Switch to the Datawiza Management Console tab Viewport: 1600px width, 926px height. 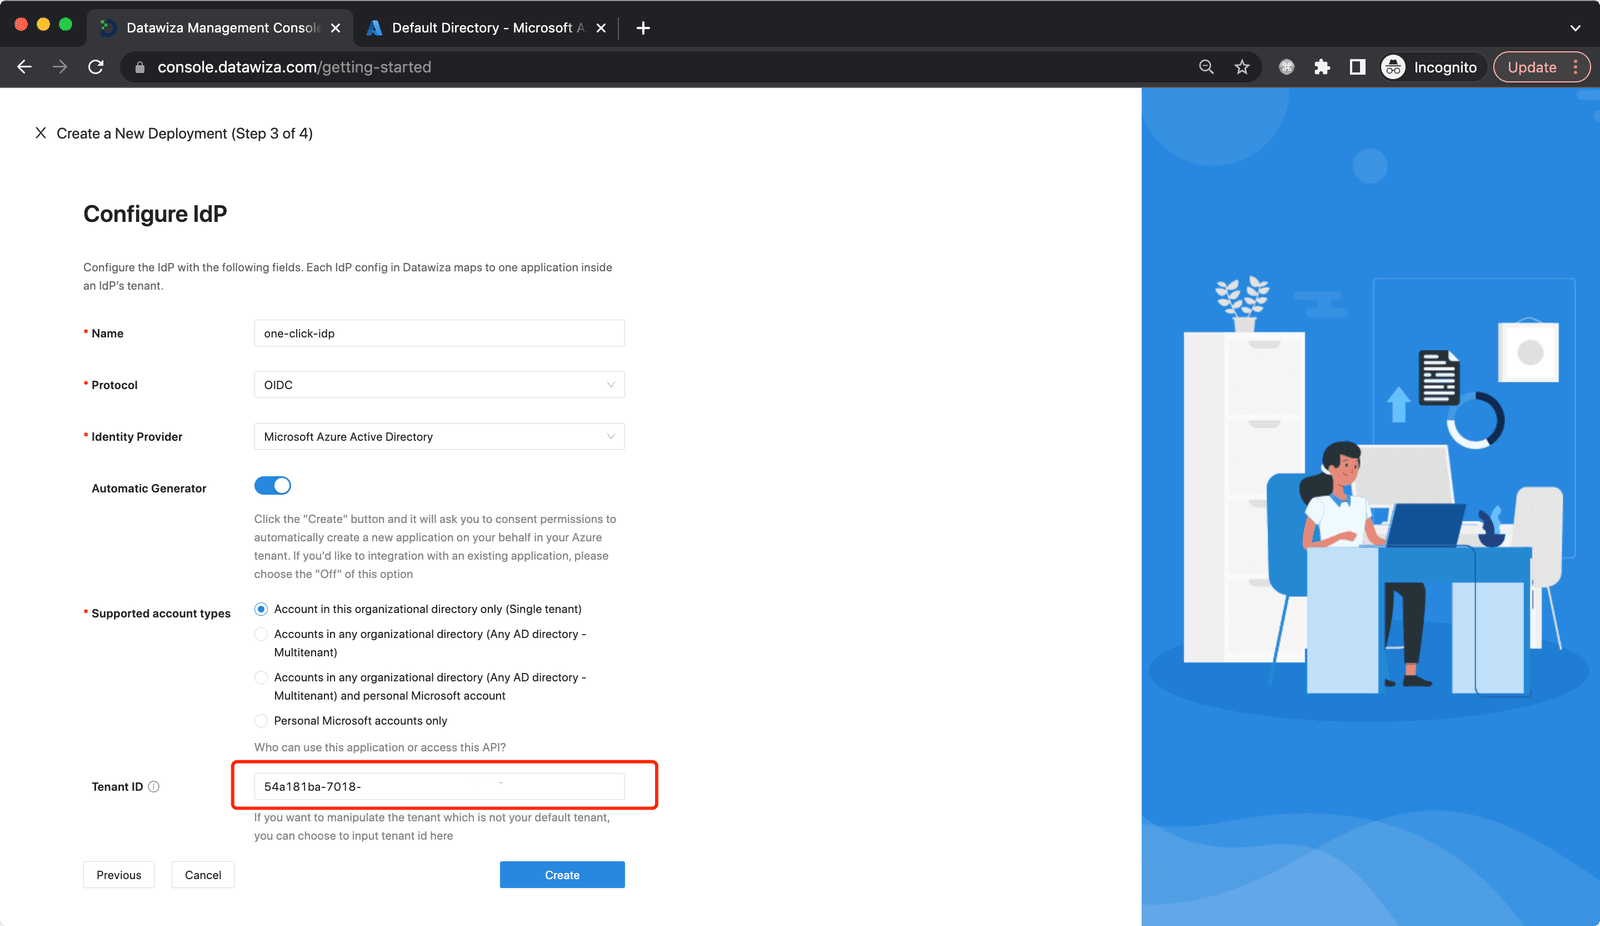[x=221, y=28]
